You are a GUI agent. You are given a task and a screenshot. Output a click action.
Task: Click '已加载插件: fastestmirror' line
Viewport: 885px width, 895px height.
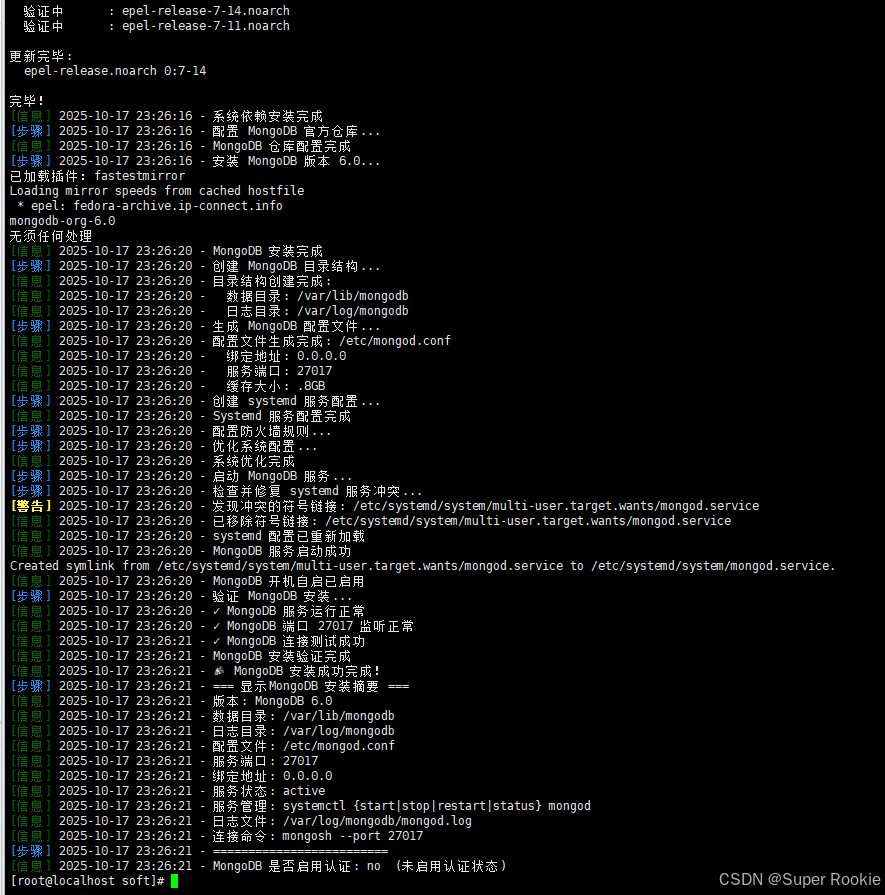coord(97,176)
